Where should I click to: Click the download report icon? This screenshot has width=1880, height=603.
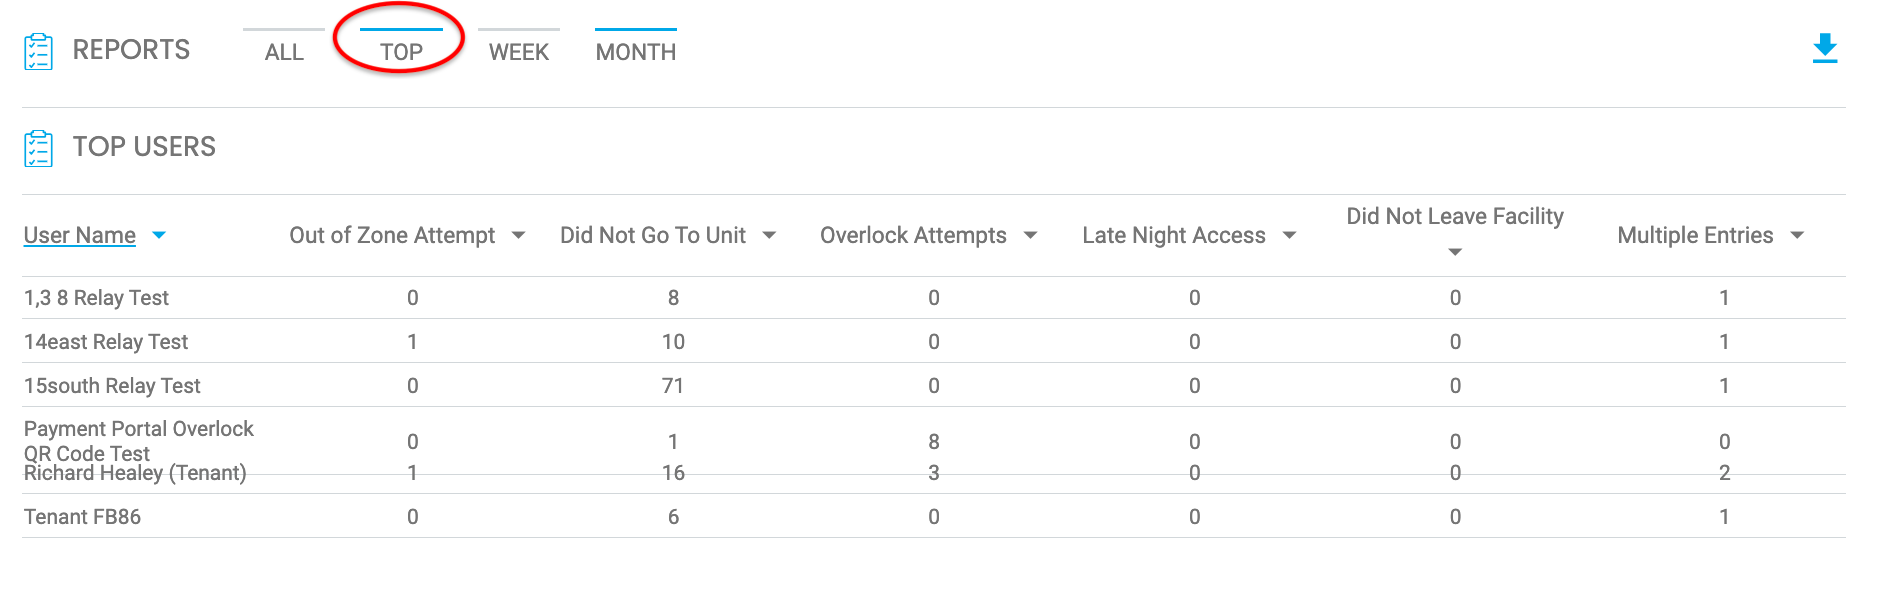tap(1824, 48)
